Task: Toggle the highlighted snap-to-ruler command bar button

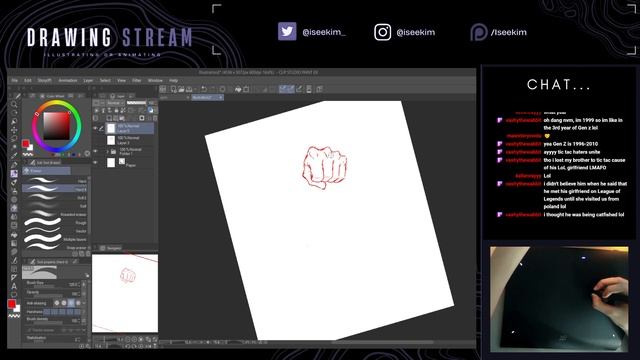Action: (x=283, y=89)
